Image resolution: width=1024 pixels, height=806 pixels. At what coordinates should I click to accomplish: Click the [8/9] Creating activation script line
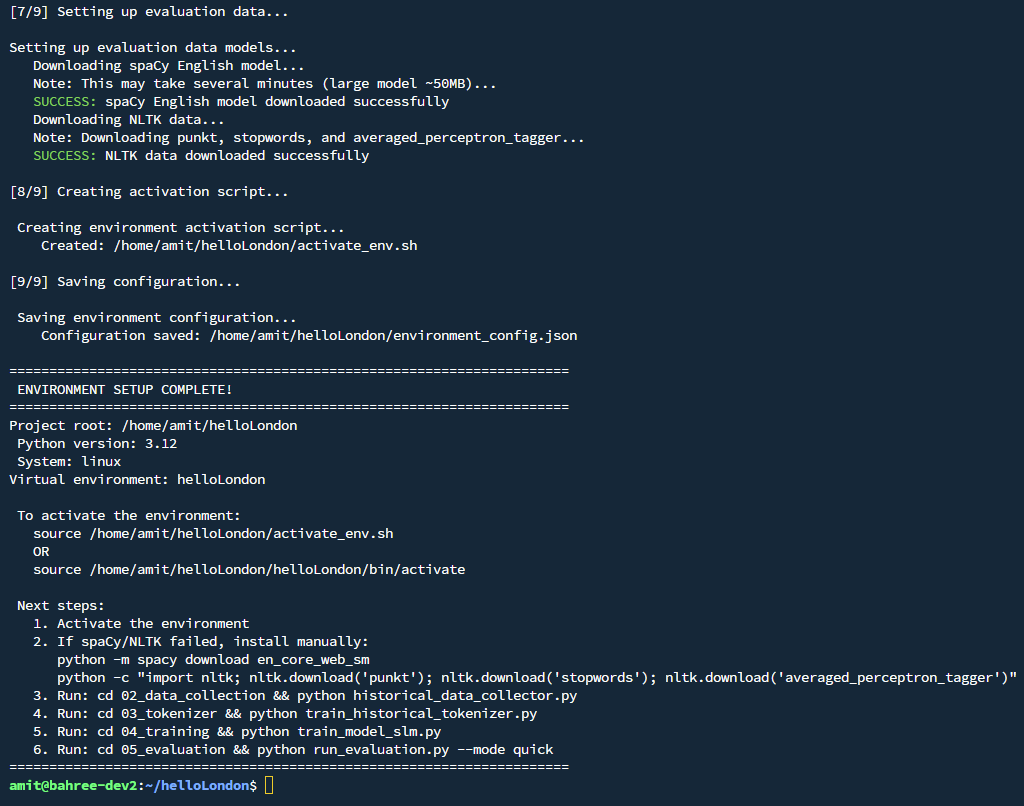[133, 192]
